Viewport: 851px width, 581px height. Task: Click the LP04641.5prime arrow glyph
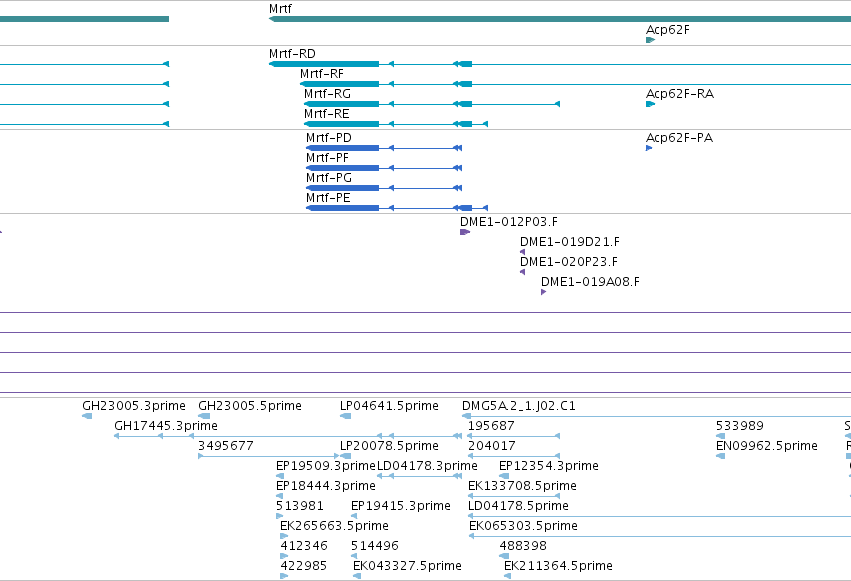345,416
